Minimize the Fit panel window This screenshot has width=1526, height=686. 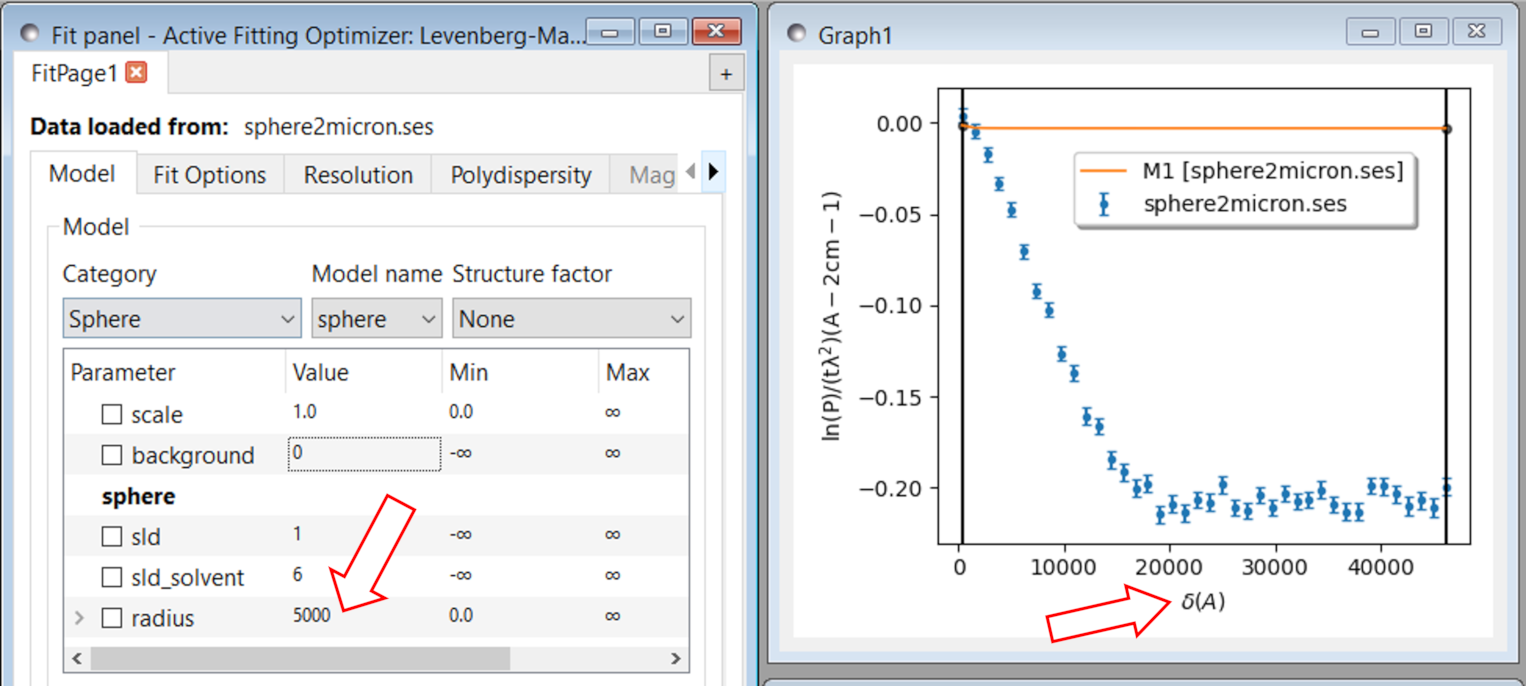click(x=610, y=32)
